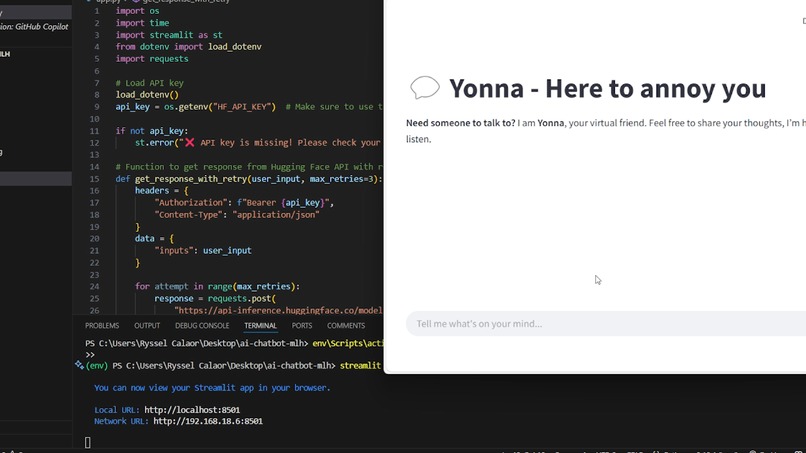Focus the 'Tell me what's on your mind...' input
The image size is (806, 453).
(x=606, y=323)
